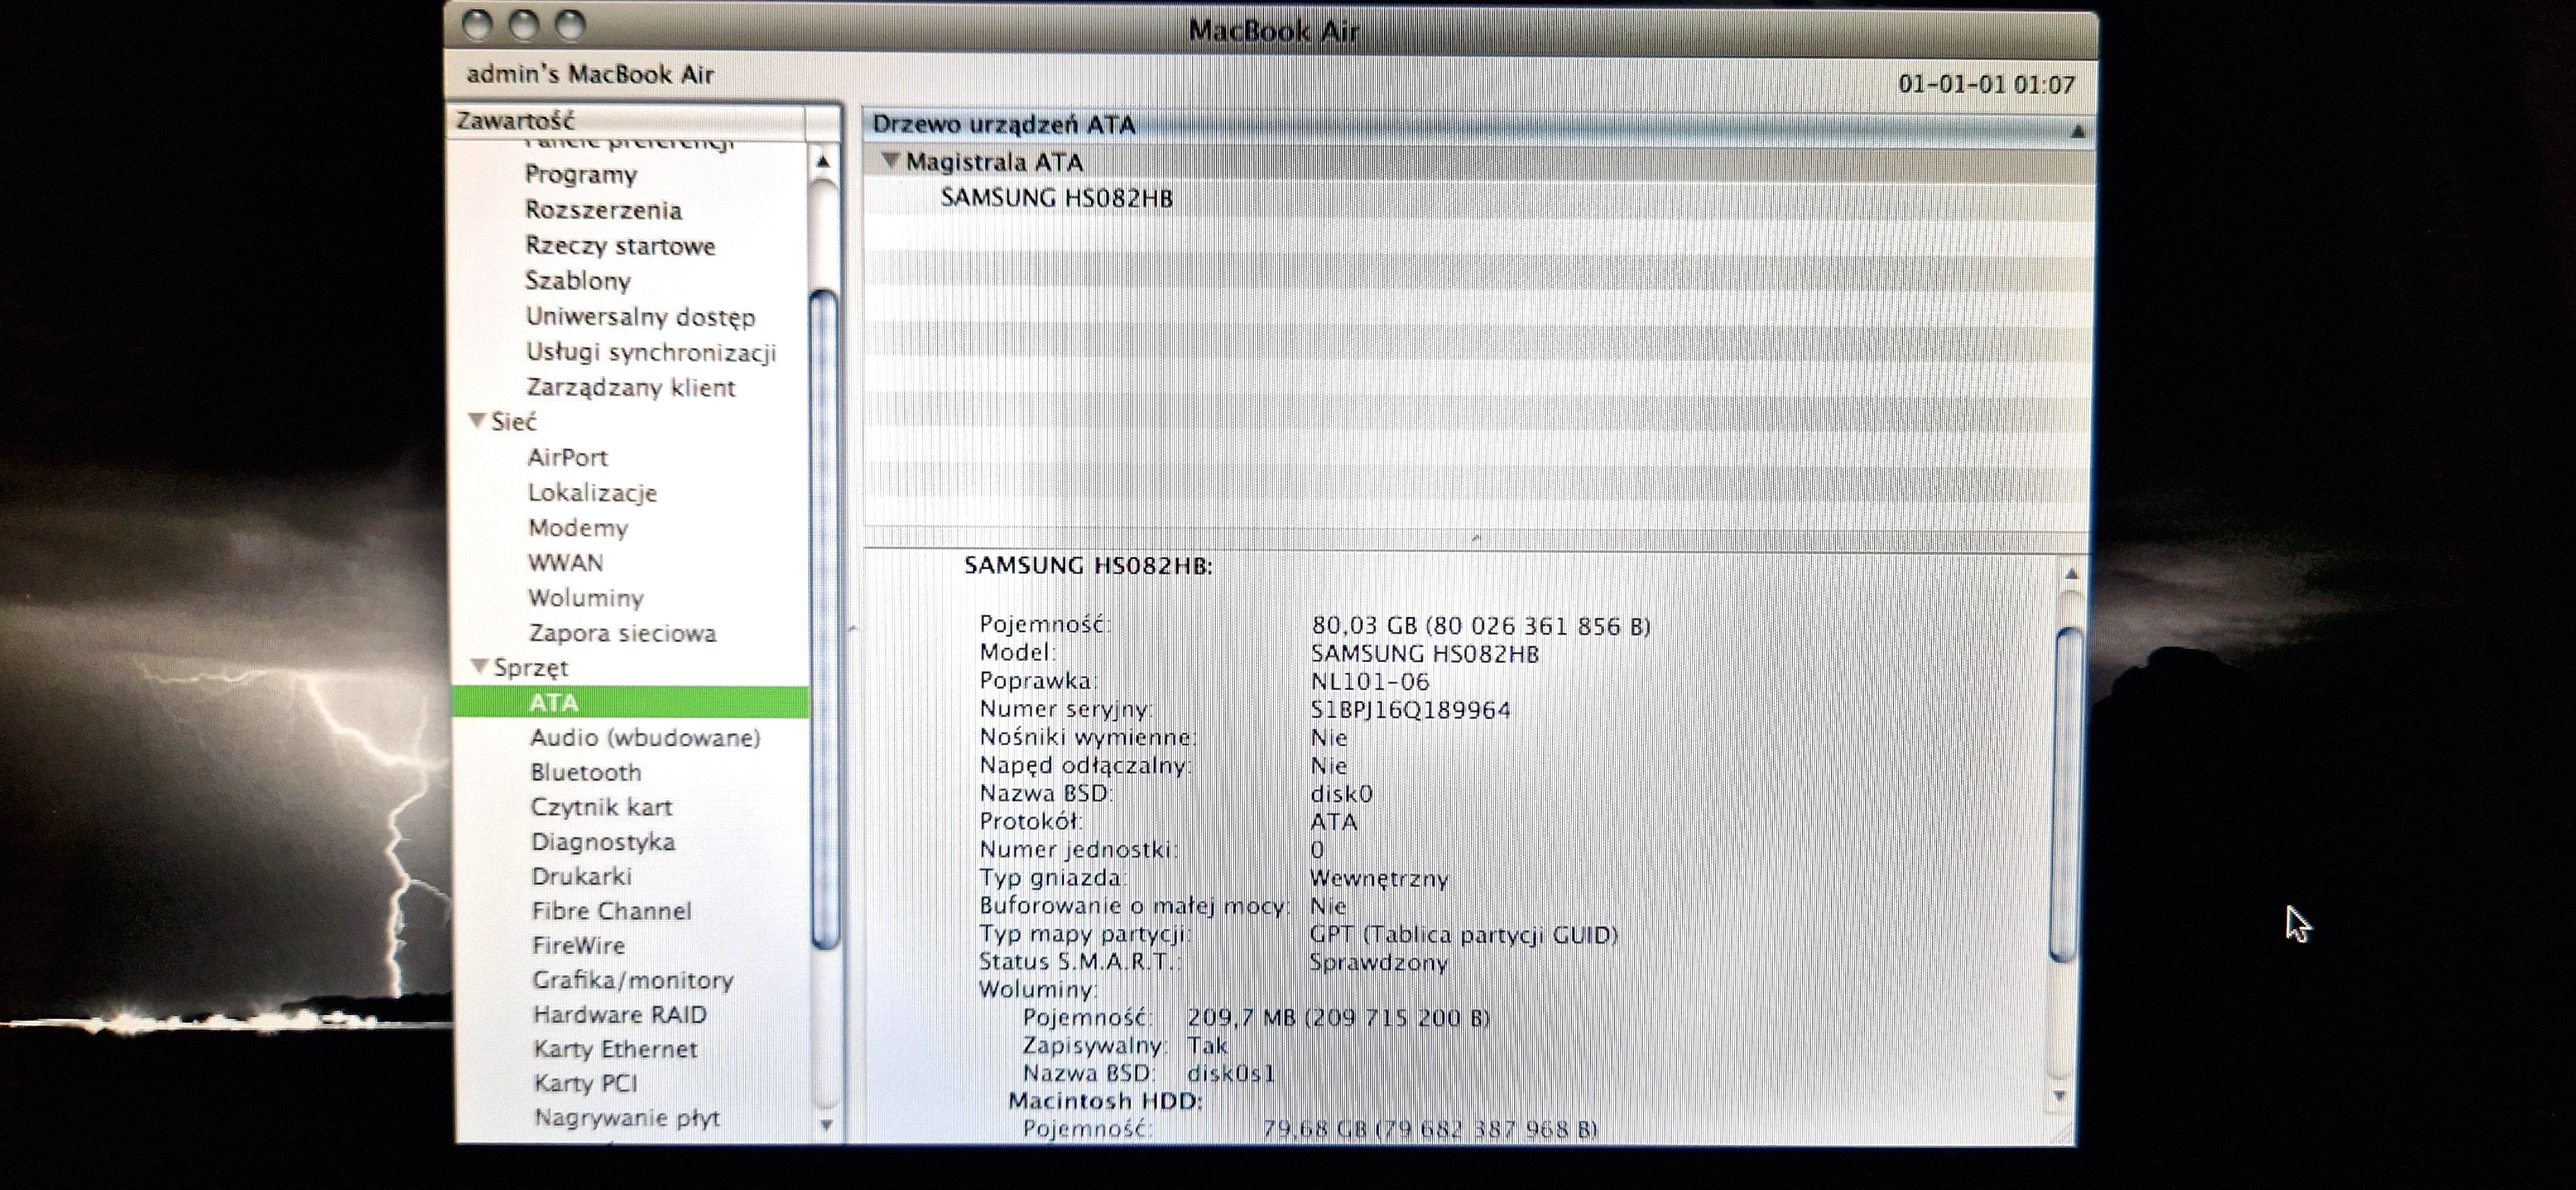Select Czytnik kart item
2576x1190 pixels.
[601, 807]
